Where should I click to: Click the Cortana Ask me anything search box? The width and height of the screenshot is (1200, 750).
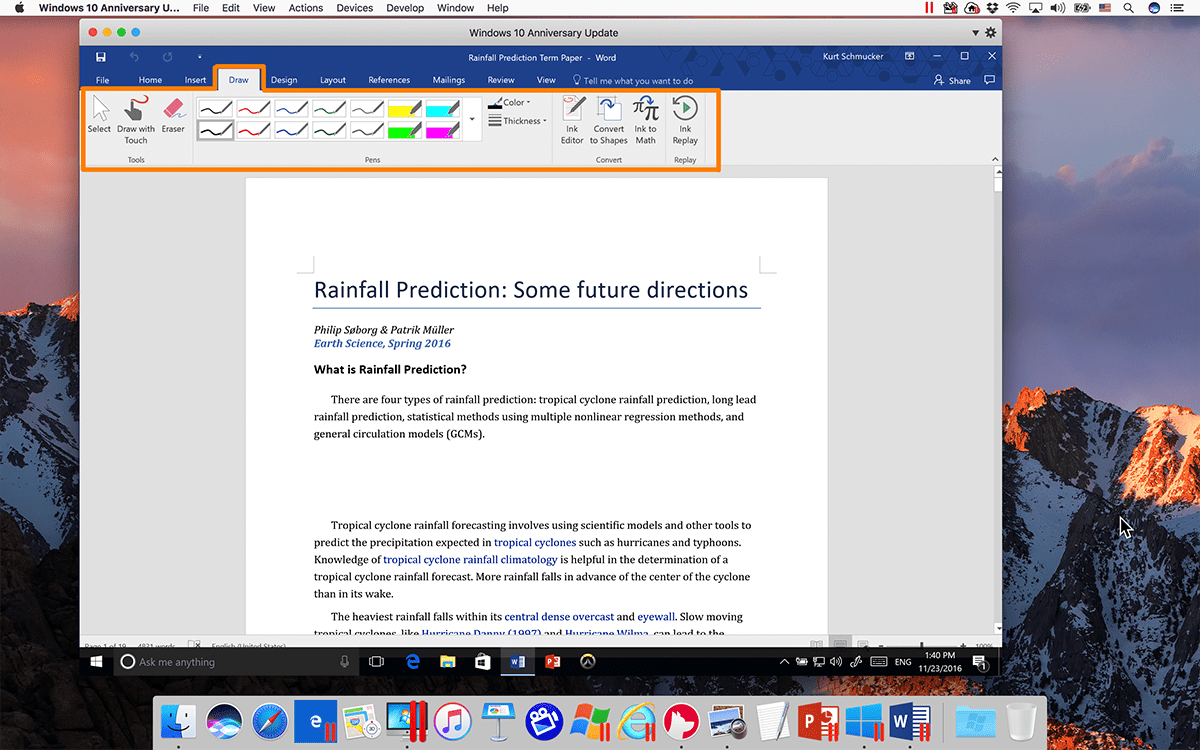(236, 662)
